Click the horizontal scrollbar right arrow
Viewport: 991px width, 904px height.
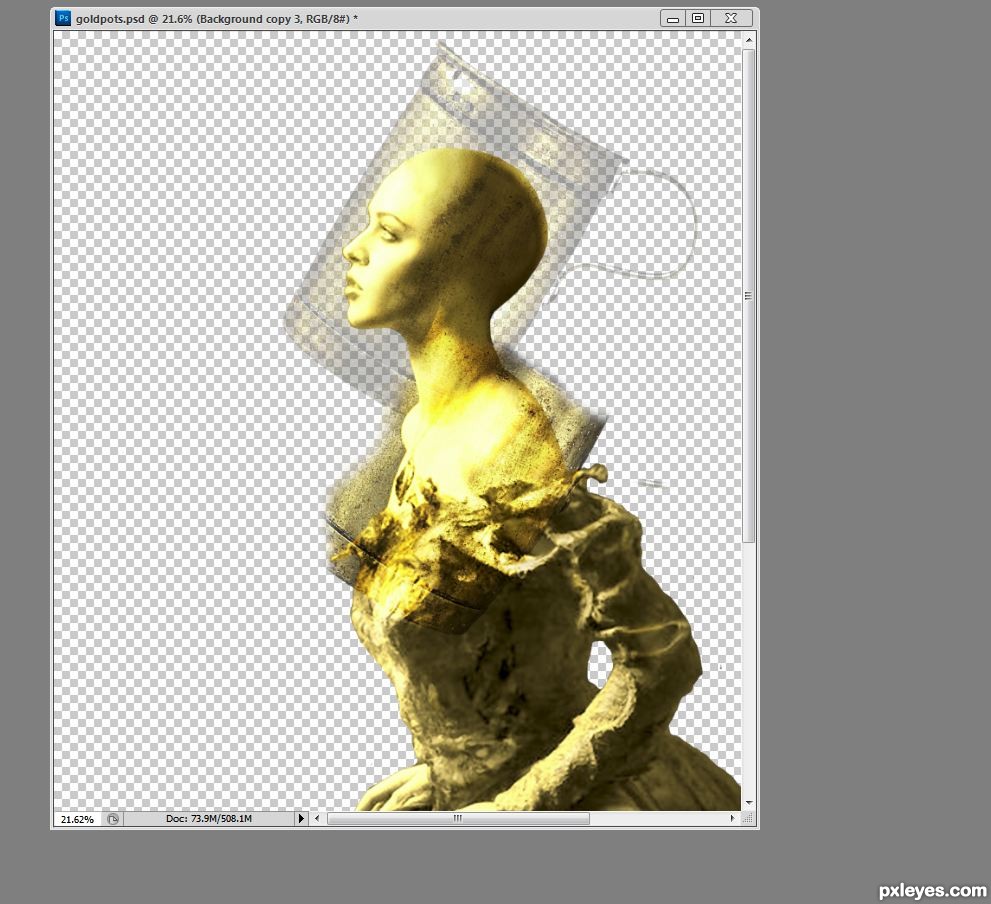coord(733,819)
